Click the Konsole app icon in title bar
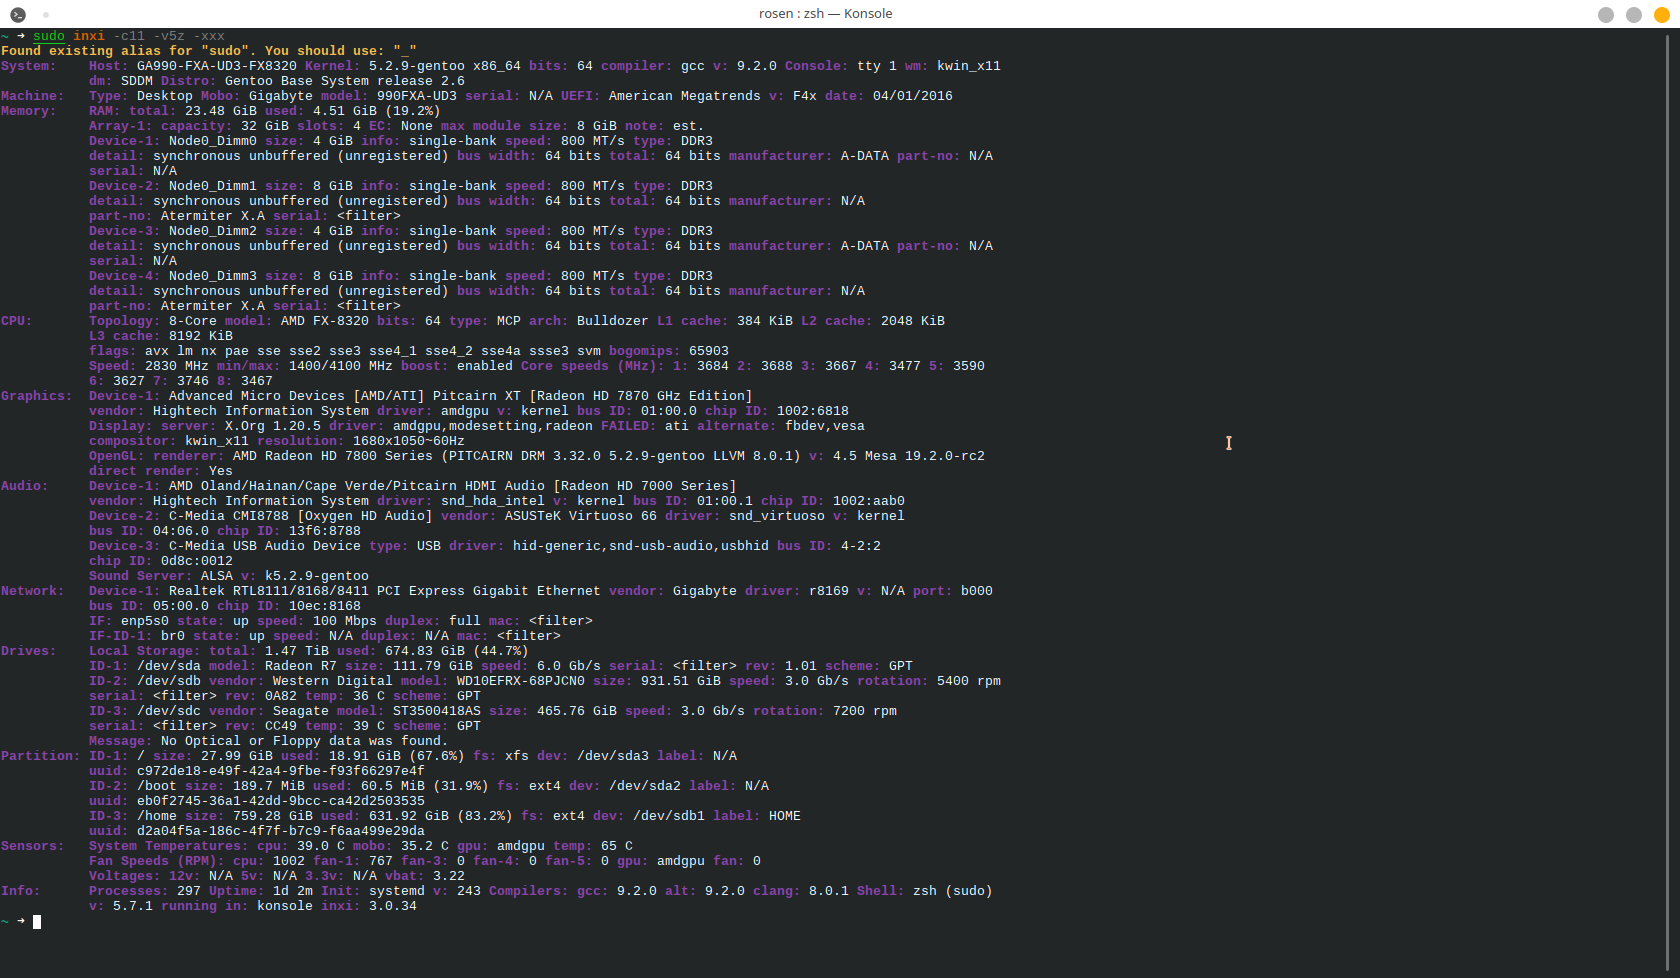1680x978 pixels. [18, 14]
